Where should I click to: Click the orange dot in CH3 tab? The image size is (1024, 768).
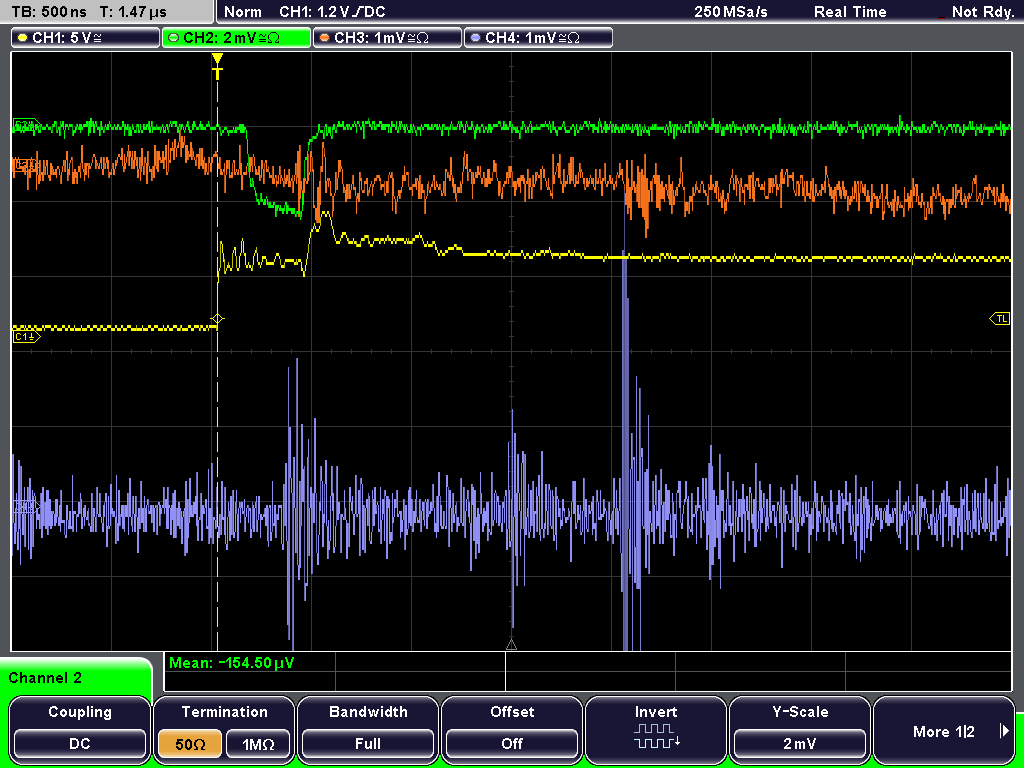pyautogui.click(x=325, y=38)
